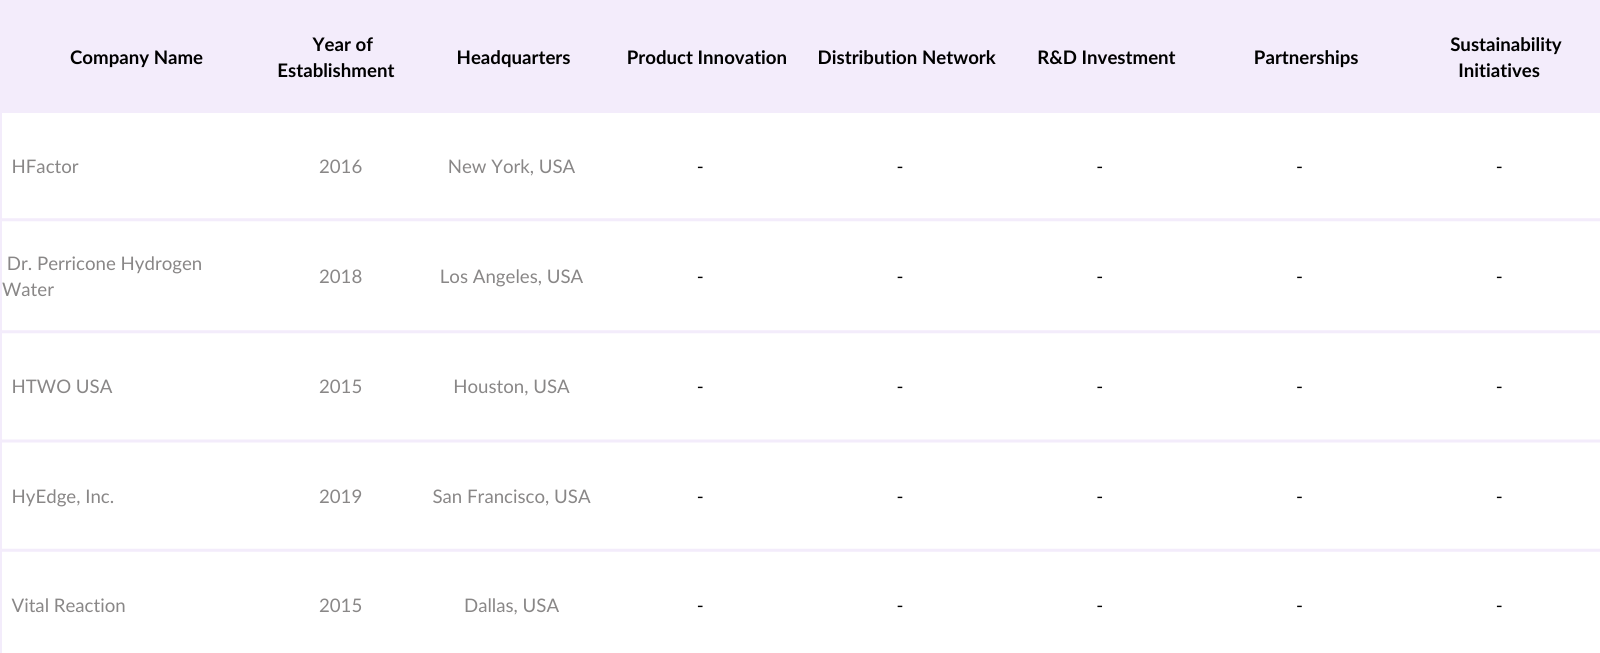This screenshot has width=1600, height=653.
Task: Click the HyEdge, Inc. company cell
Action: coord(63,496)
